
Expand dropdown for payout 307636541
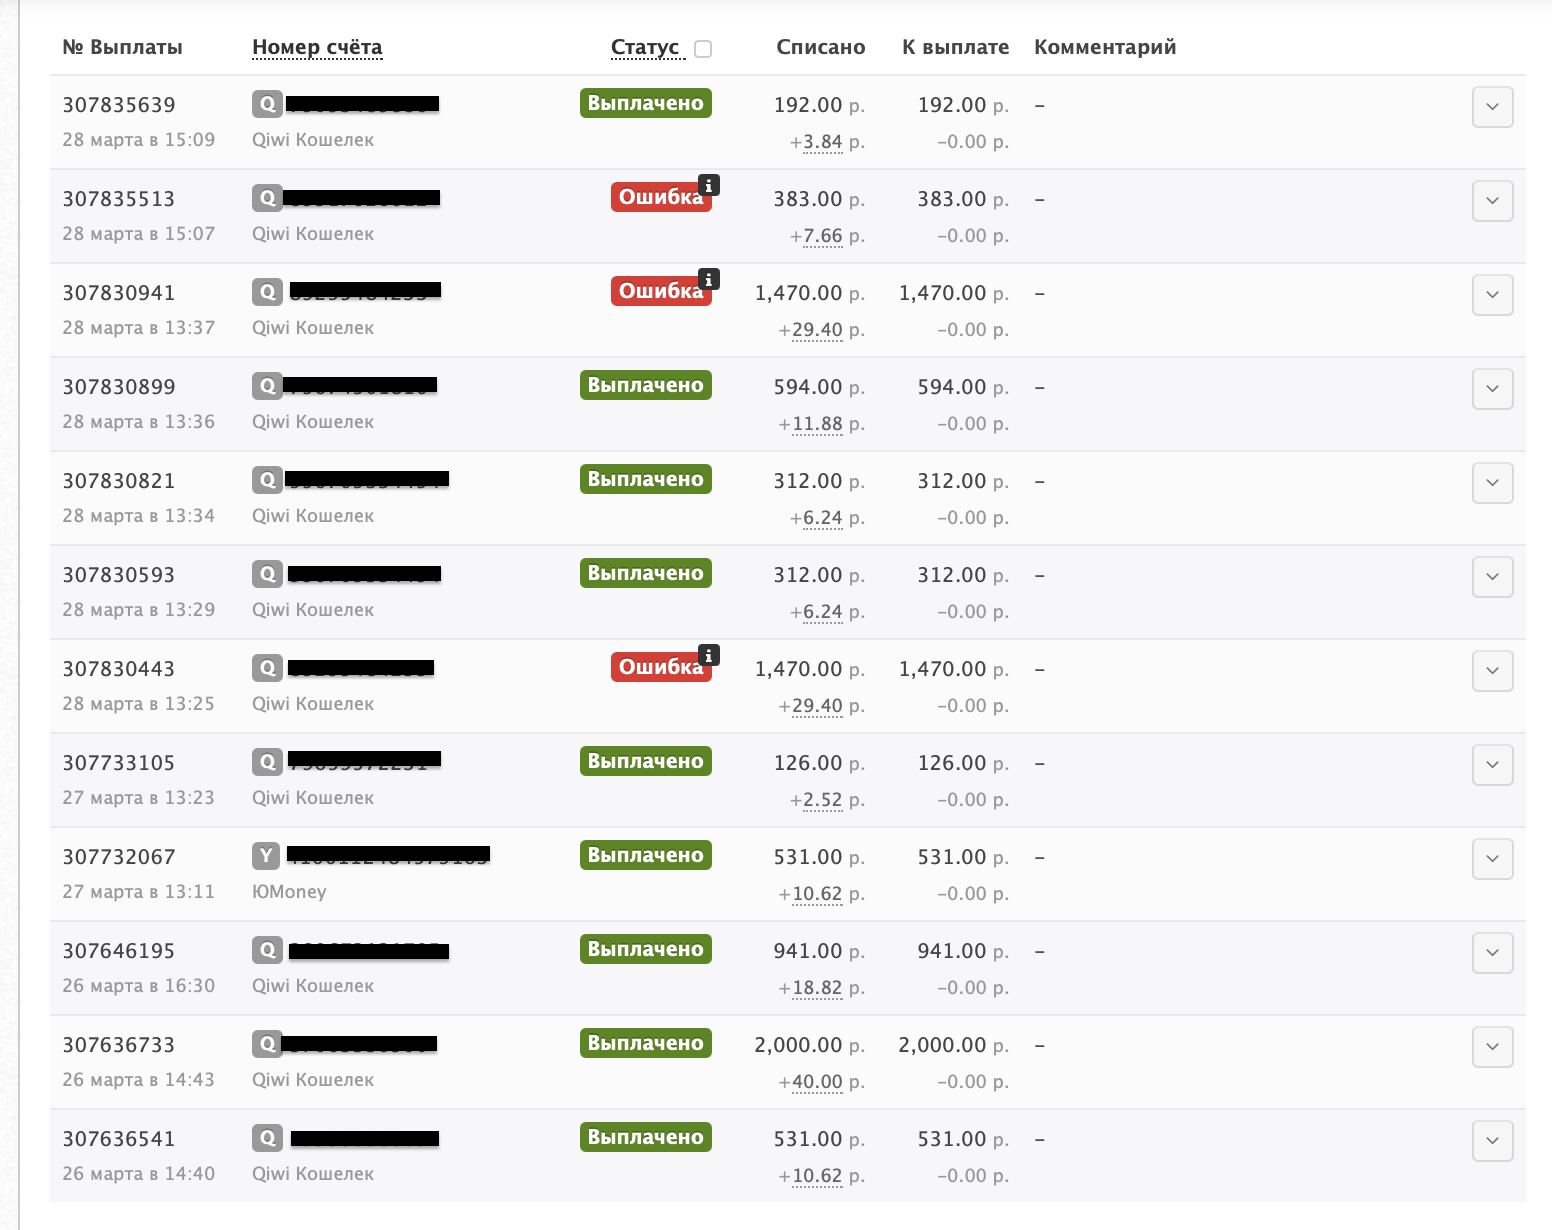pos(1492,1141)
